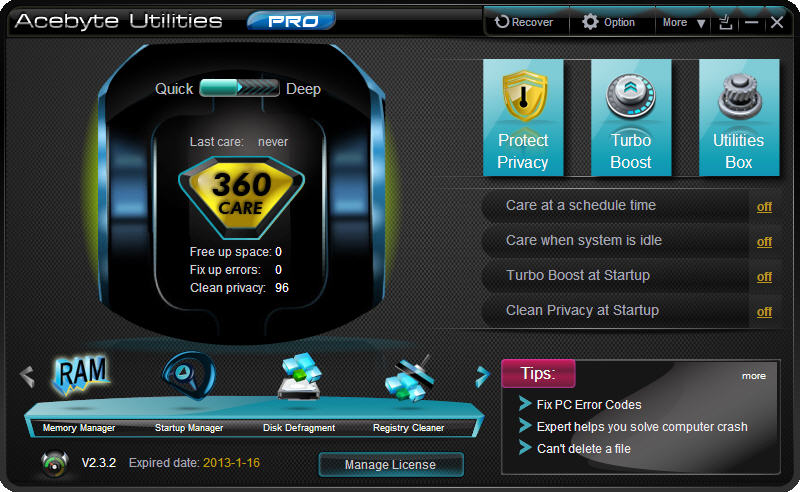
Task: Click Manage License button
Action: click(391, 465)
